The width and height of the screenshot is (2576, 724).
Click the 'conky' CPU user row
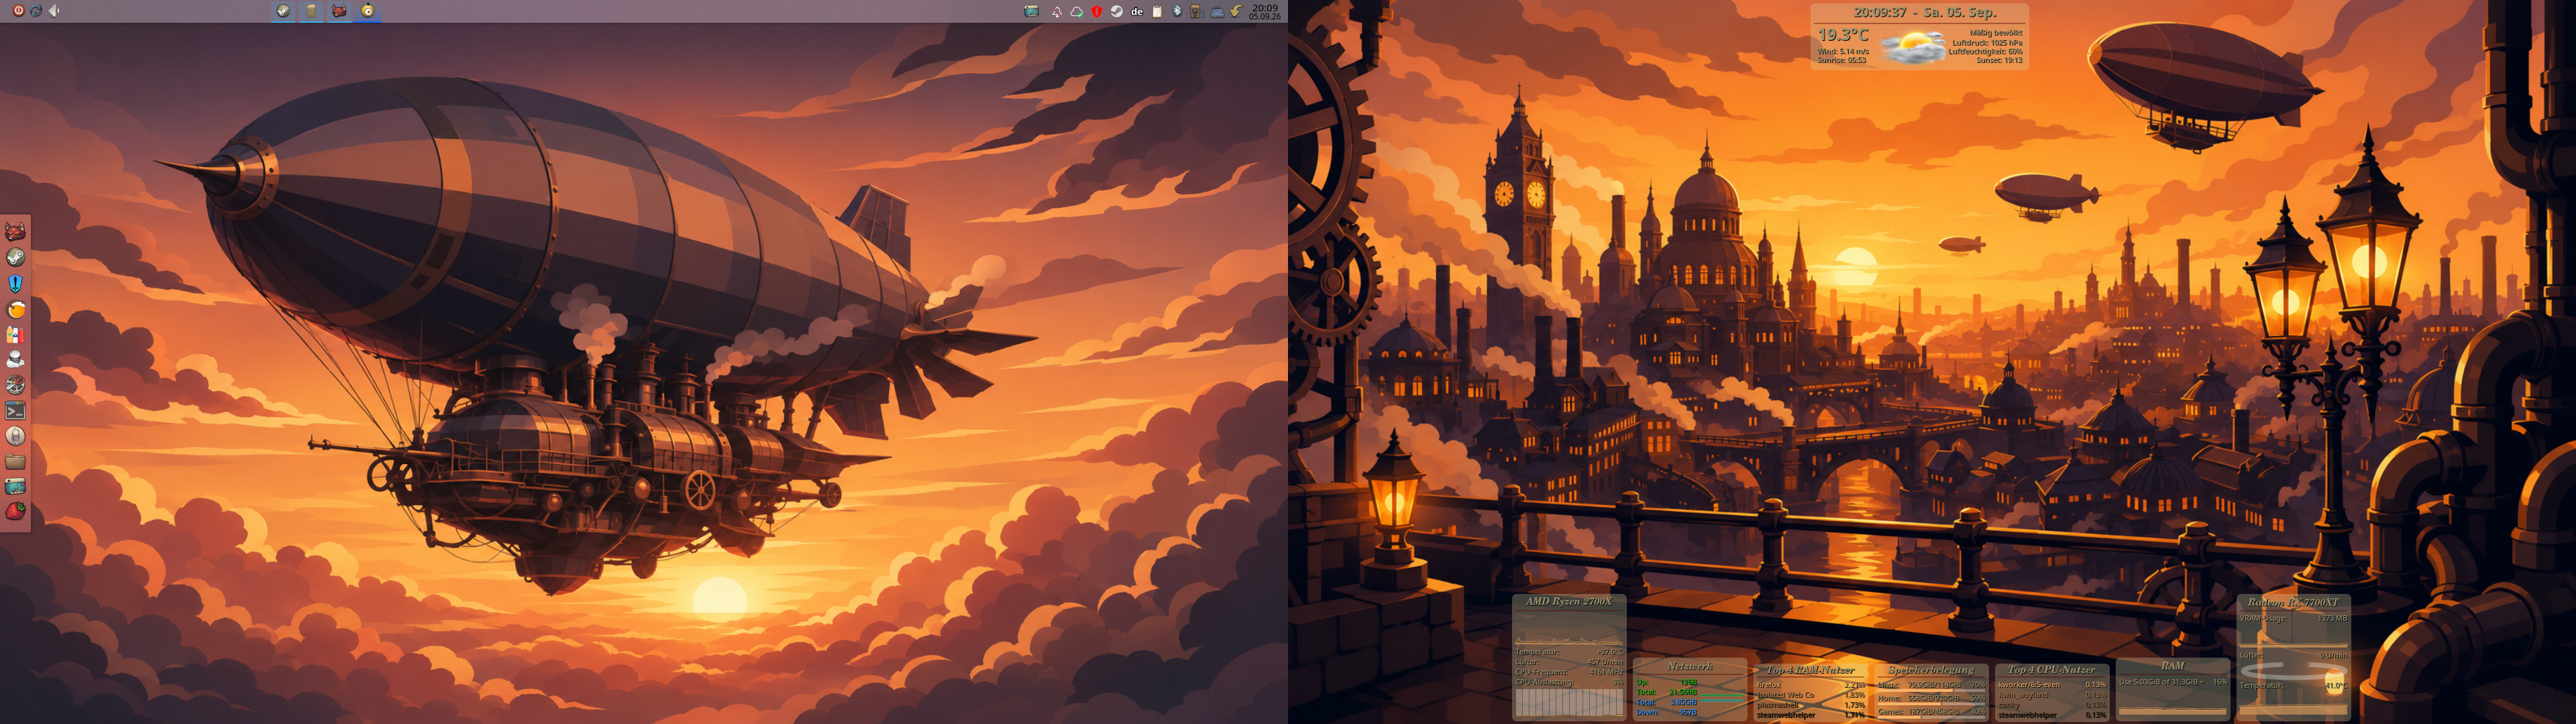[2053, 705]
